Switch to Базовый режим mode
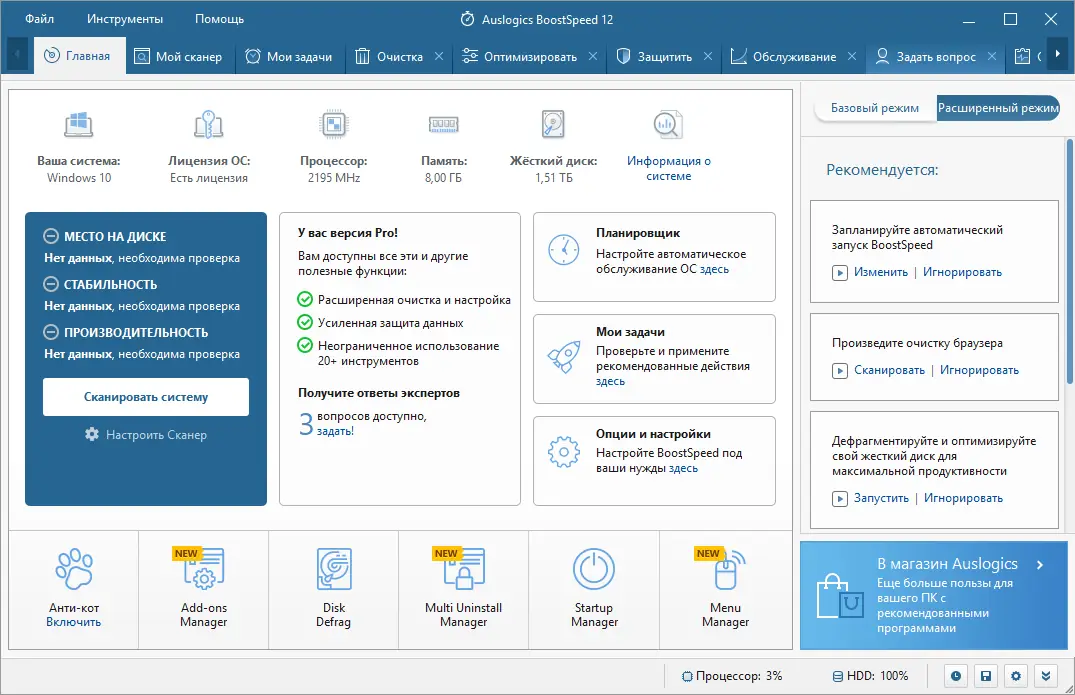 [x=874, y=107]
